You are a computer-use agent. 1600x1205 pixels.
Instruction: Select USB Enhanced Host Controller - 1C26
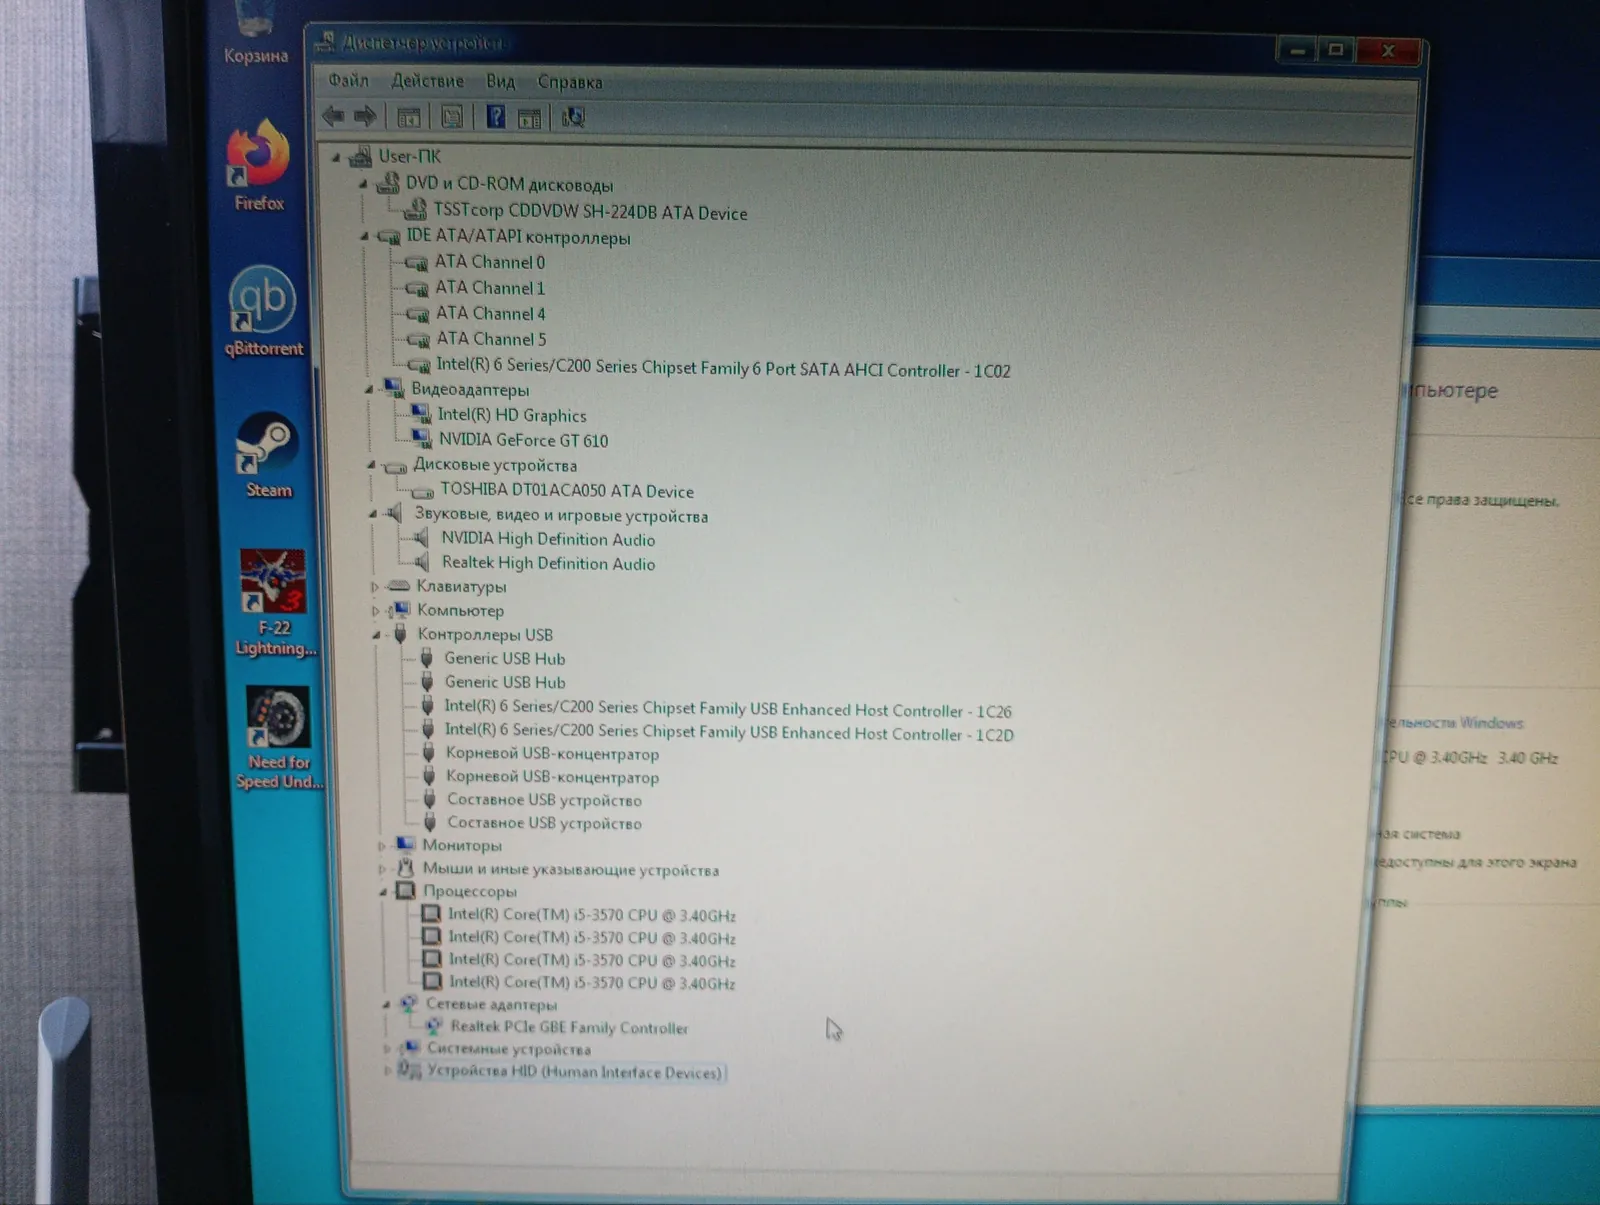(728, 709)
